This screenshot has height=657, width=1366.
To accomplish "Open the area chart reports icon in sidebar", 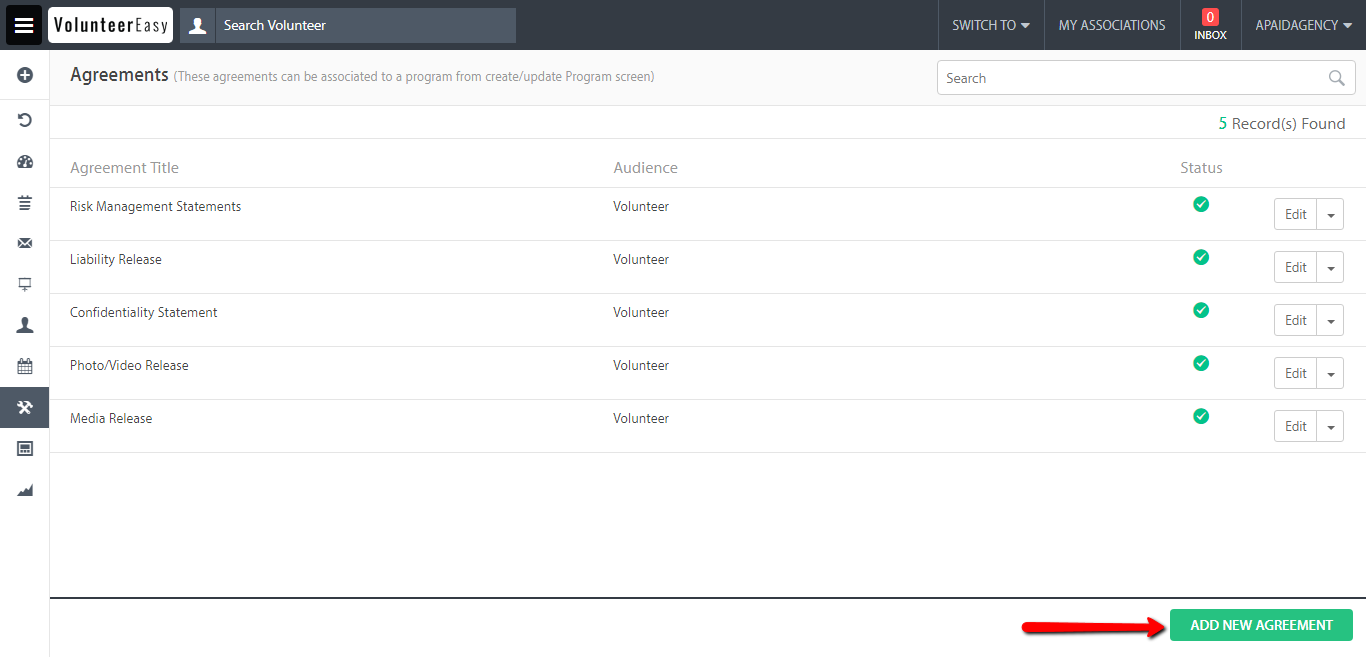I will pyautogui.click(x=25, y=490).
